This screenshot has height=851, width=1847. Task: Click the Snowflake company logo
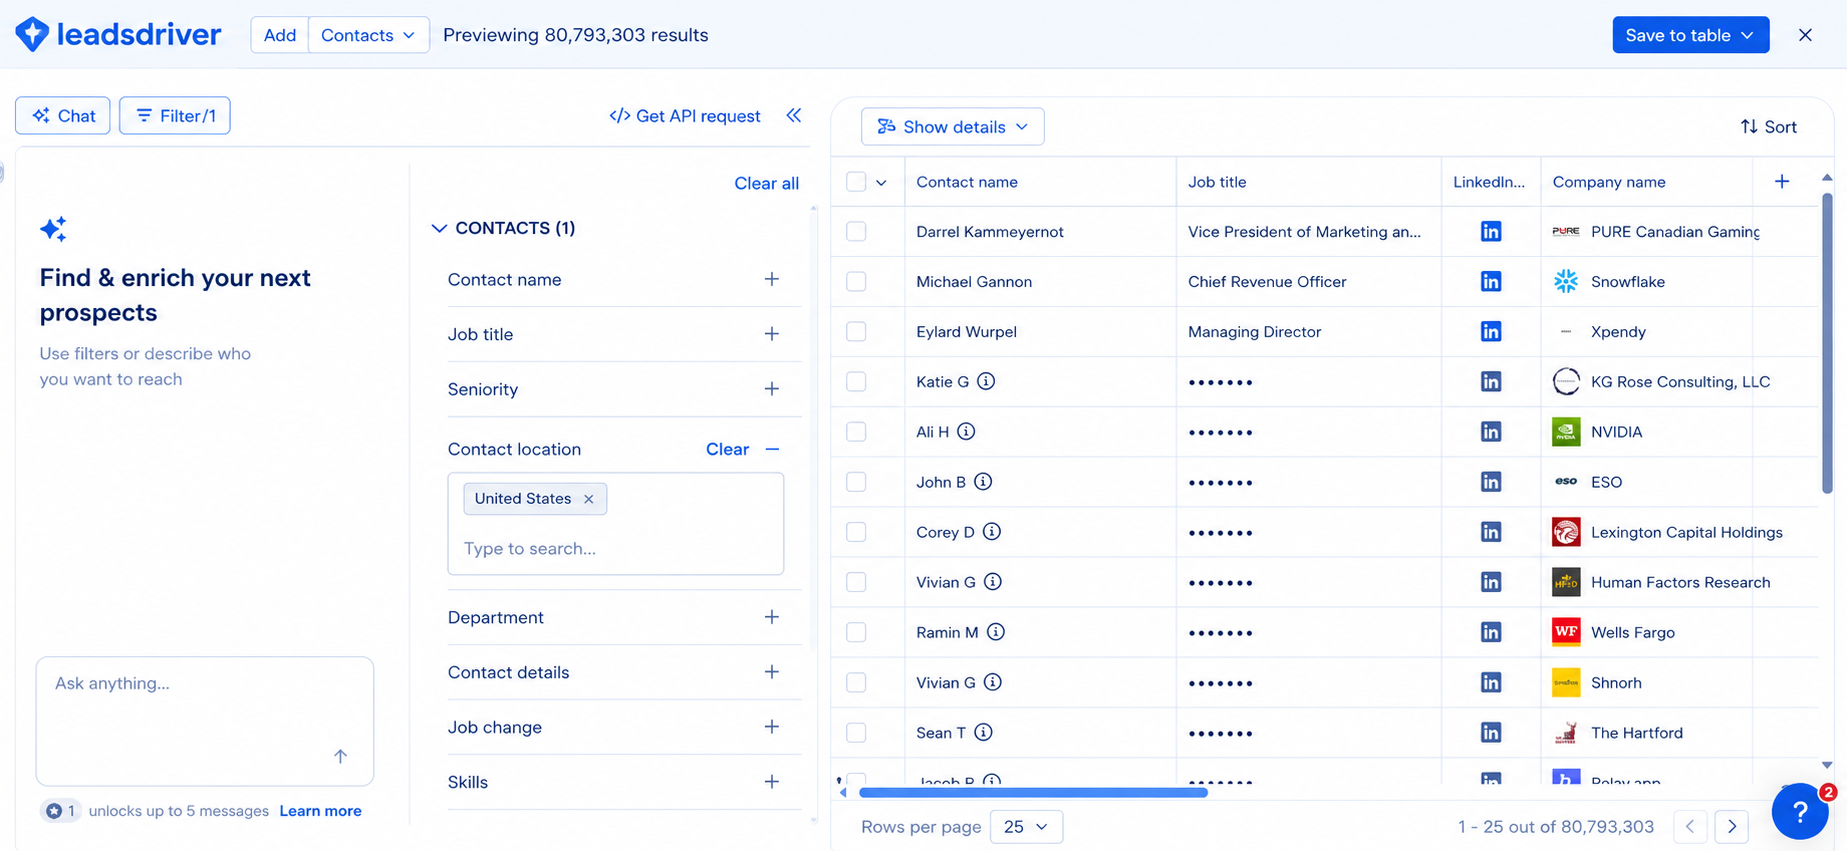tap(1566, 282)
